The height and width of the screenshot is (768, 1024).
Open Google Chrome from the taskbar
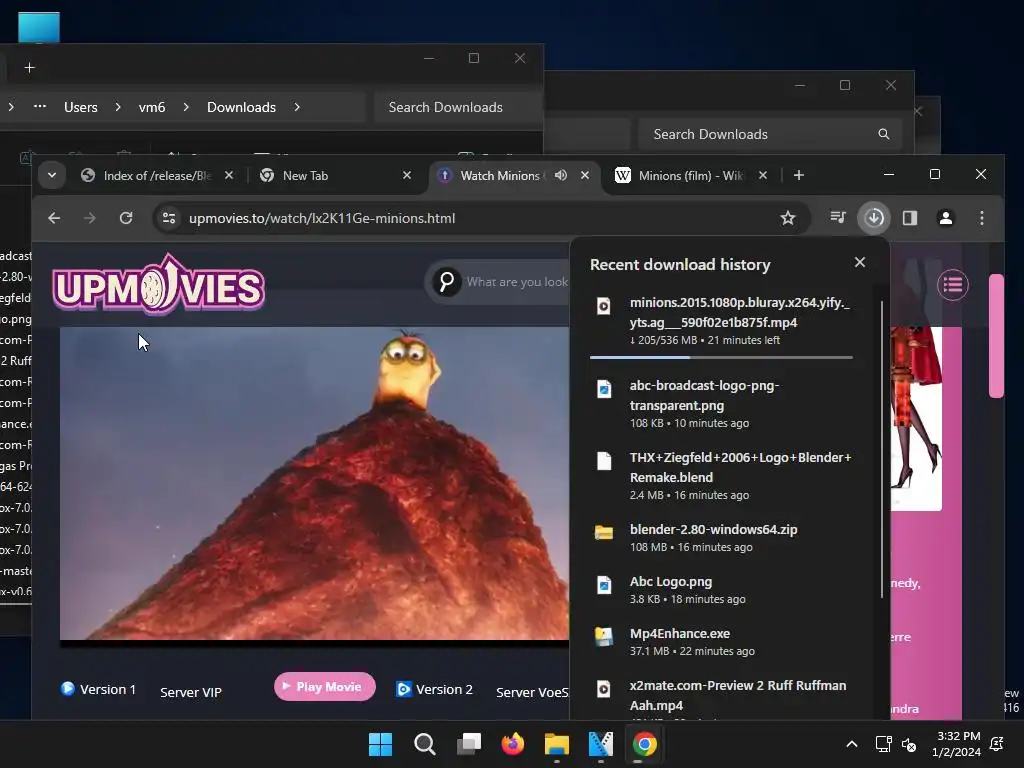(x=645, y=744)
